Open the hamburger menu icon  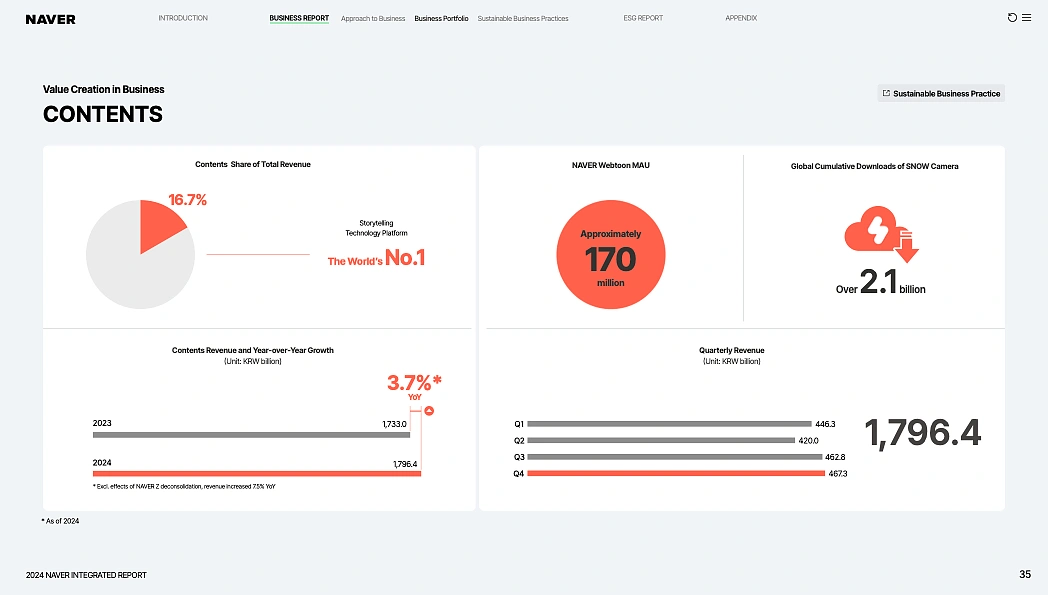[1026, 18]
